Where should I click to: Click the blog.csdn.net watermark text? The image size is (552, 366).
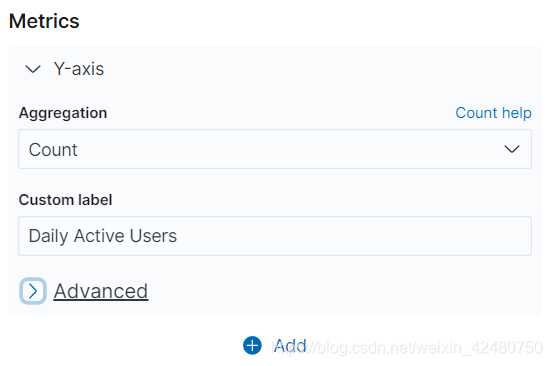408,348
